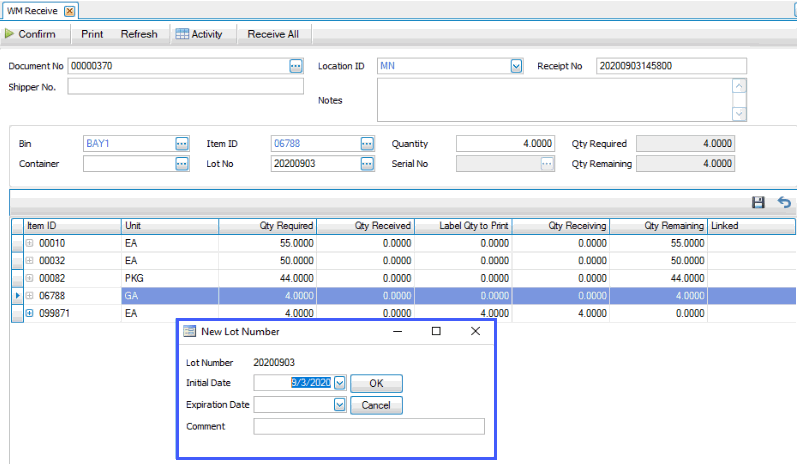Select the WM Receive tab
The image size is (797, 464).
[33, 11]
